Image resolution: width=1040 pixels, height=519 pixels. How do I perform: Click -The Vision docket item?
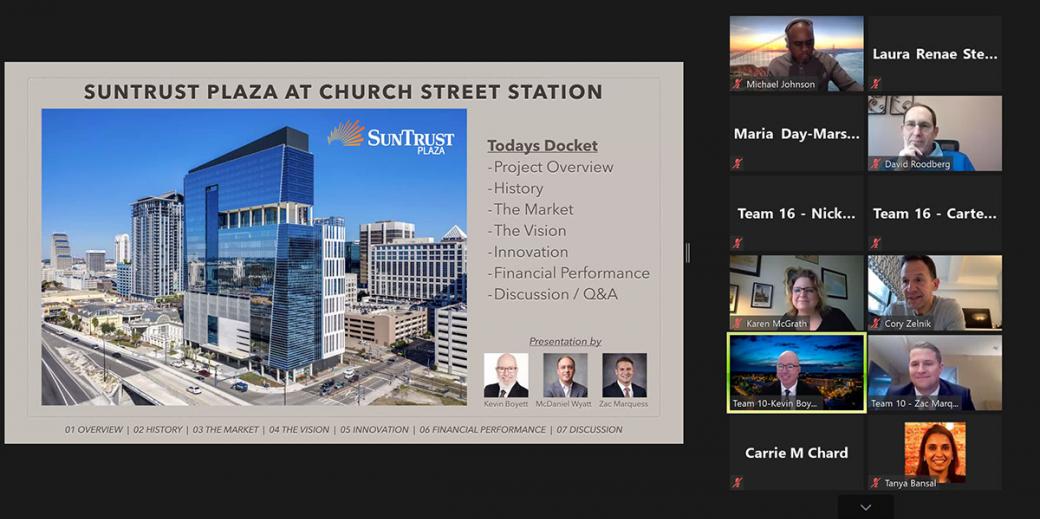pos(527,230)
